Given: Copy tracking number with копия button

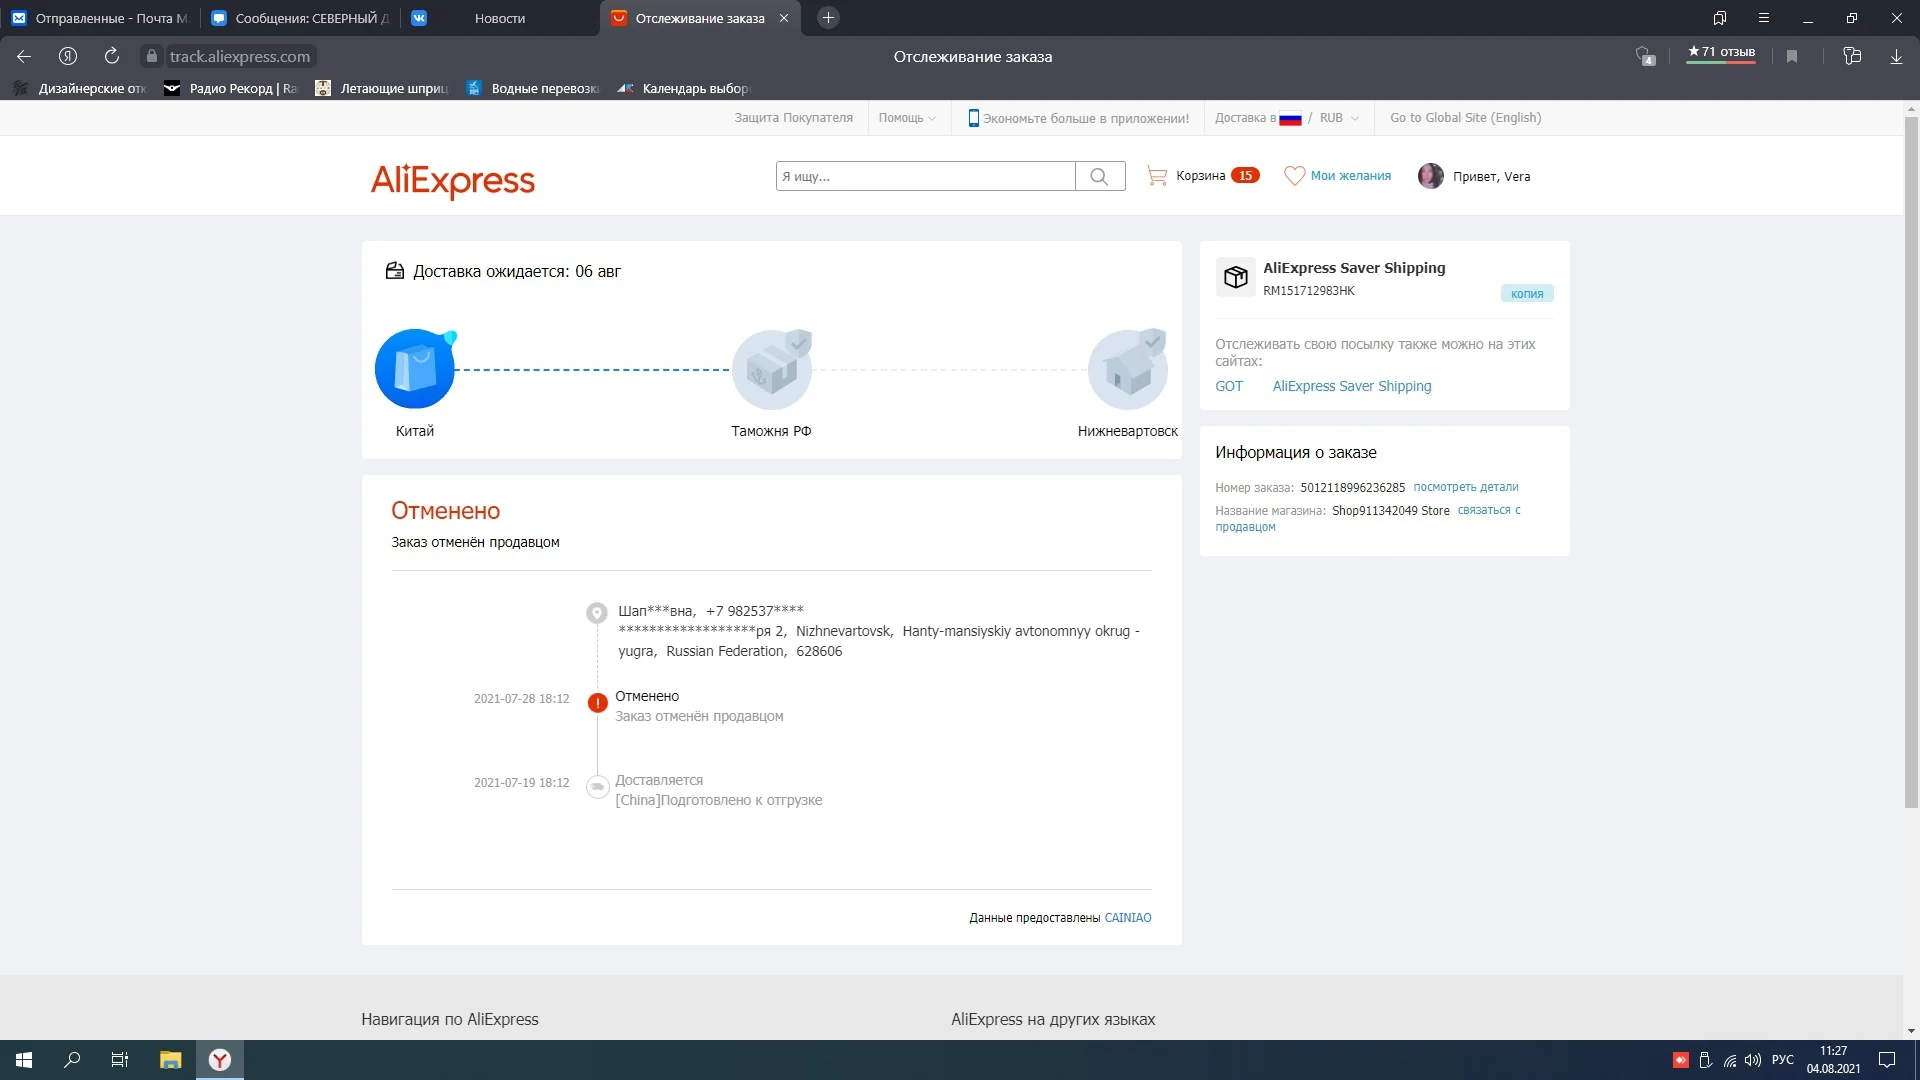Looking at the screenshot, I should coord(1526,294).
